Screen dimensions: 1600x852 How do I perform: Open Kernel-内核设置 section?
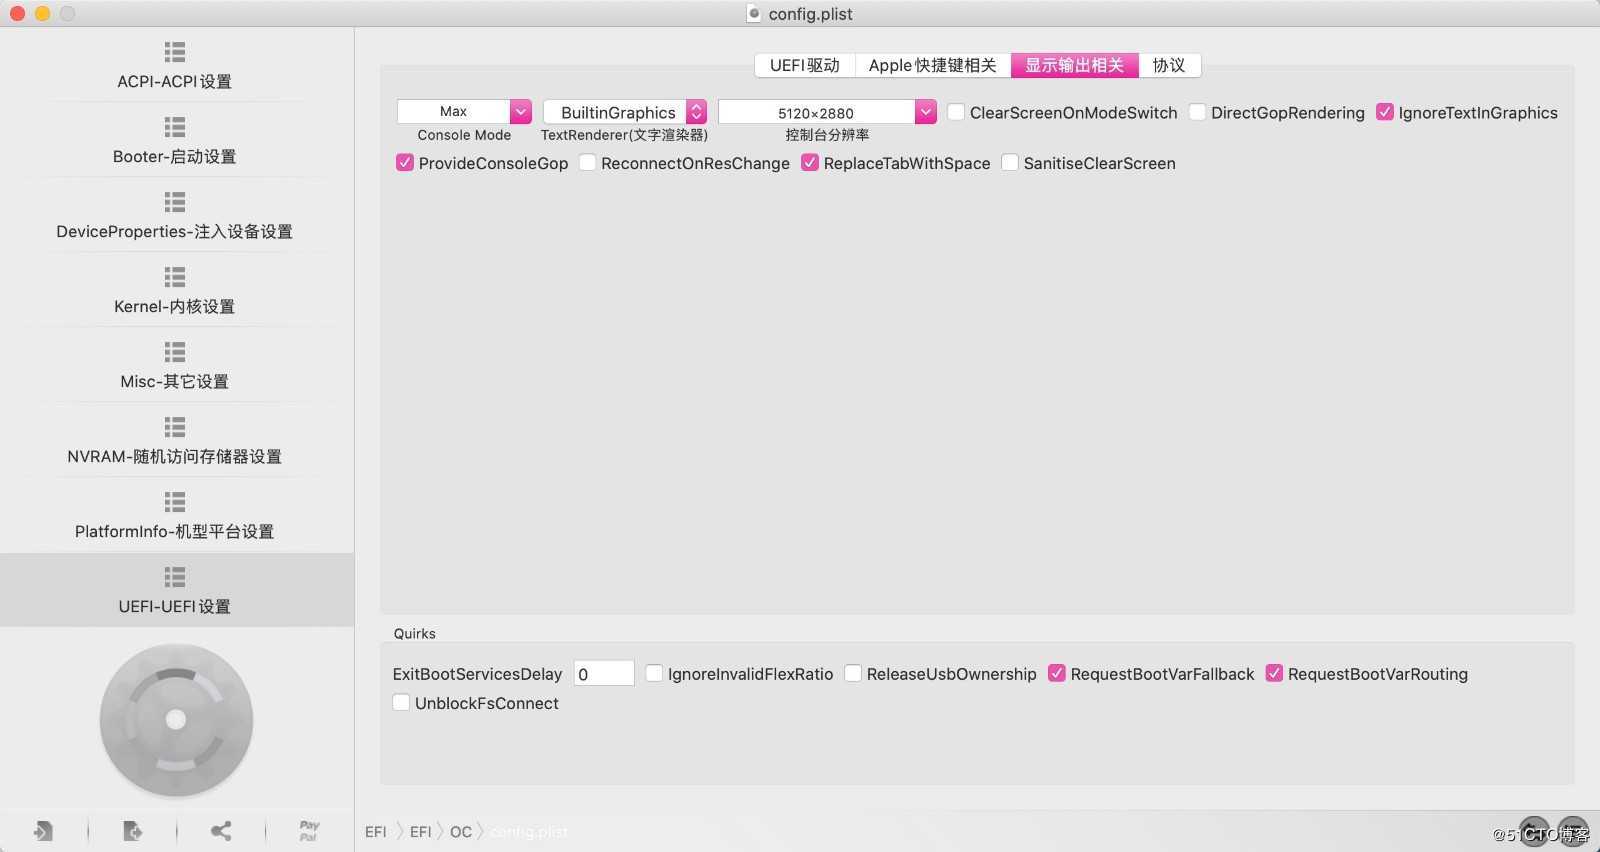(x=175, y=290)
